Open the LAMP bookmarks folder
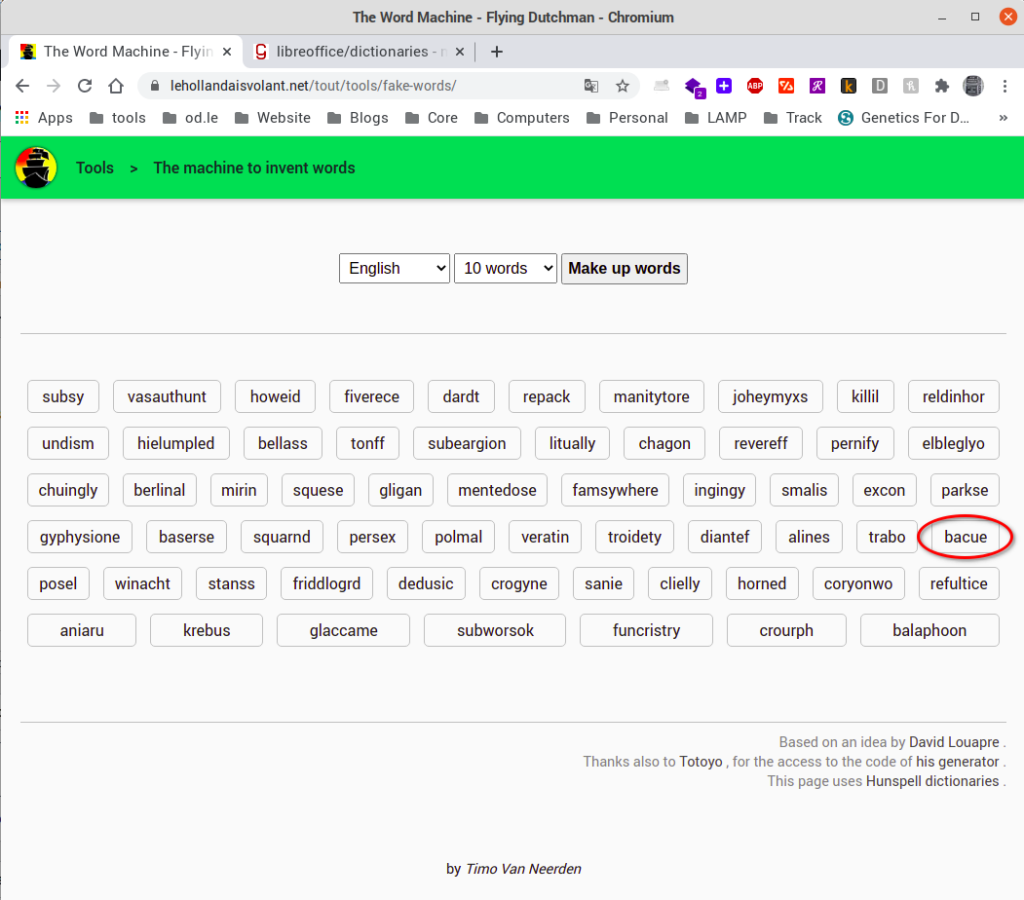The width and height of the screenshot is (1024, 900). (x=716, y=118)
